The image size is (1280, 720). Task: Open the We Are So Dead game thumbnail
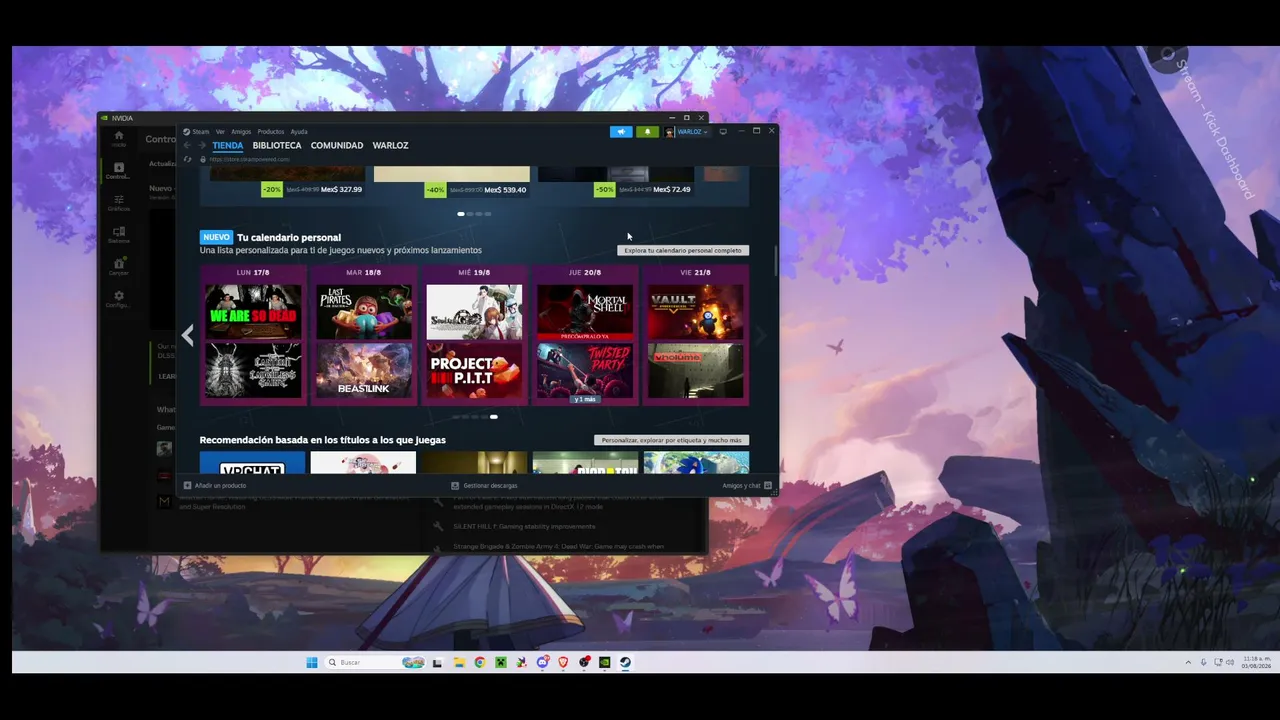[253, 312]
